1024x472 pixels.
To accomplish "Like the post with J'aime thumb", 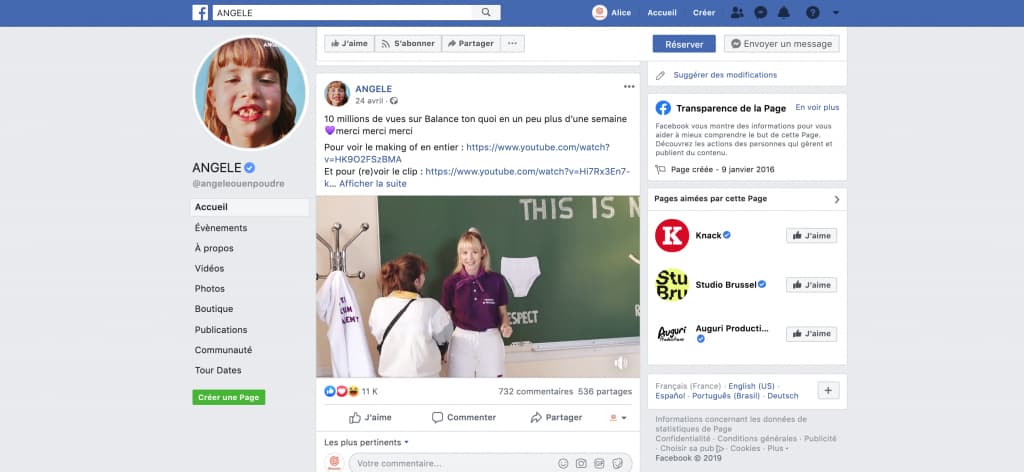I will pos(370,417).
